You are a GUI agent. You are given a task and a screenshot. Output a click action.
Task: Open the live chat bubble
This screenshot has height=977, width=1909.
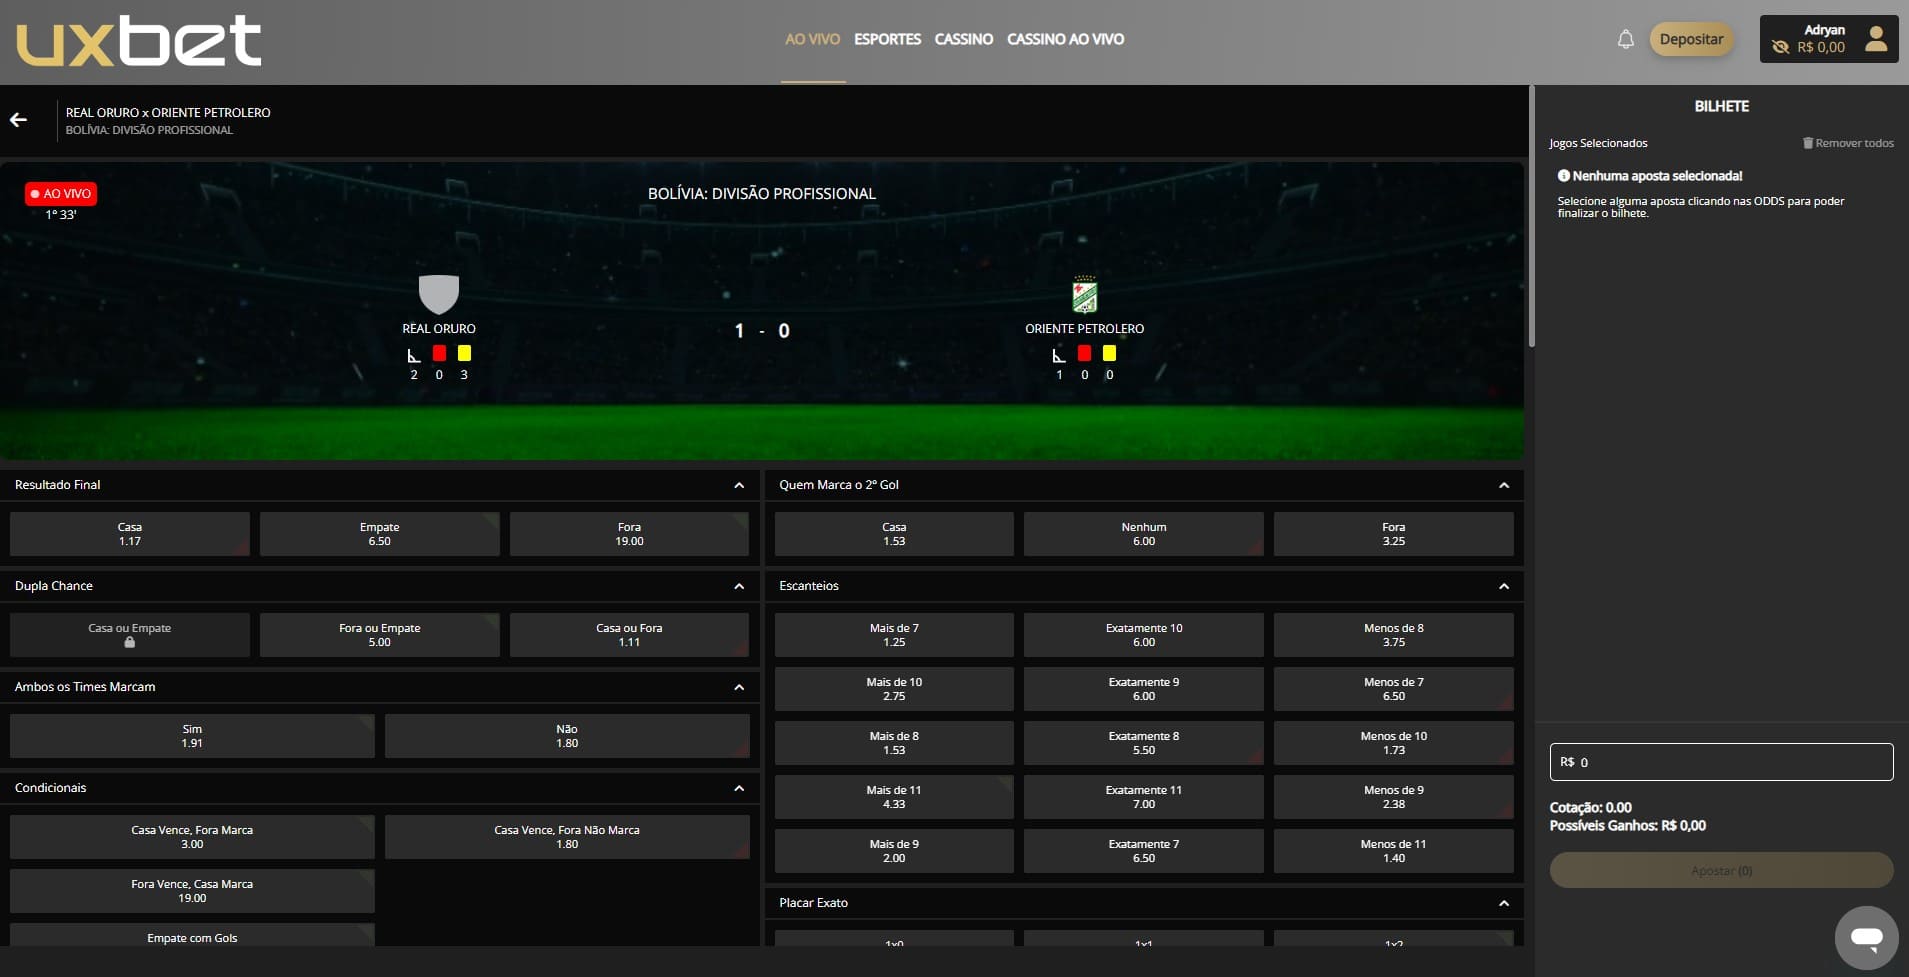[1866, 937]
